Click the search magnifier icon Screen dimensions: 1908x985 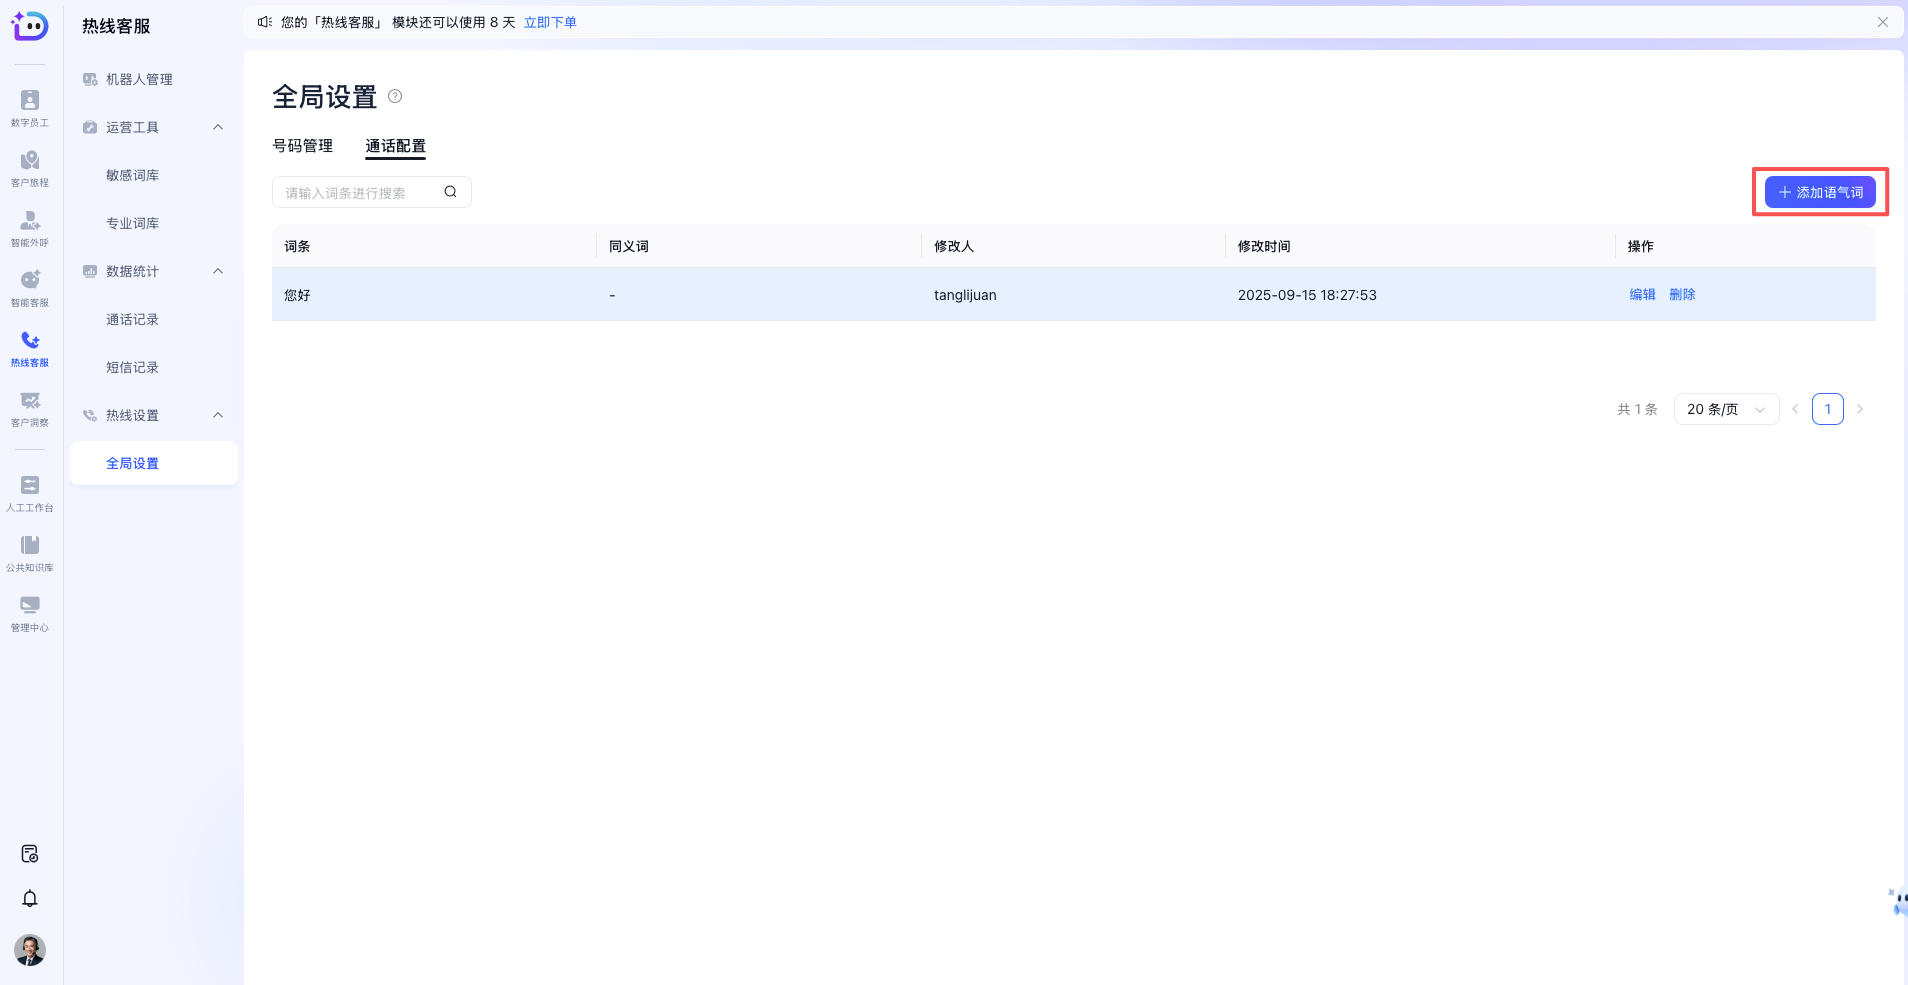(450, 192)
